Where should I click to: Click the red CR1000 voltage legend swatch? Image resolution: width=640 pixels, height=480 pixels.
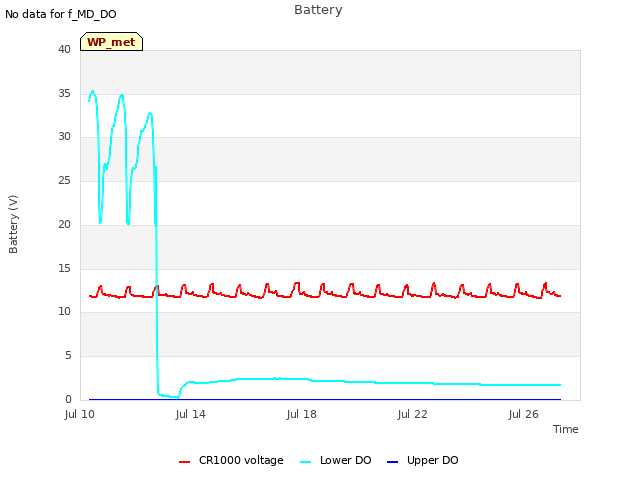(184, 462)
